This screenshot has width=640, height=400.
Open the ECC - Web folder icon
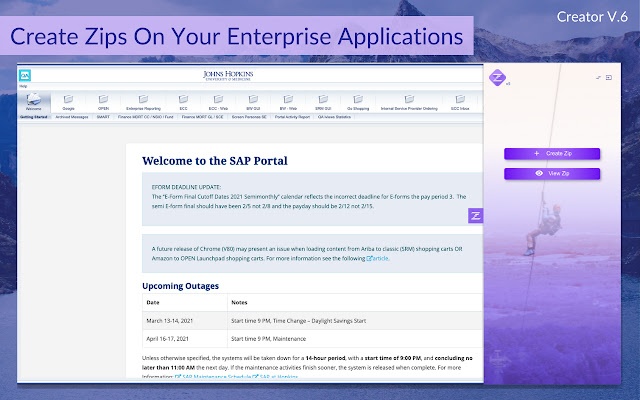click(218, 99)
